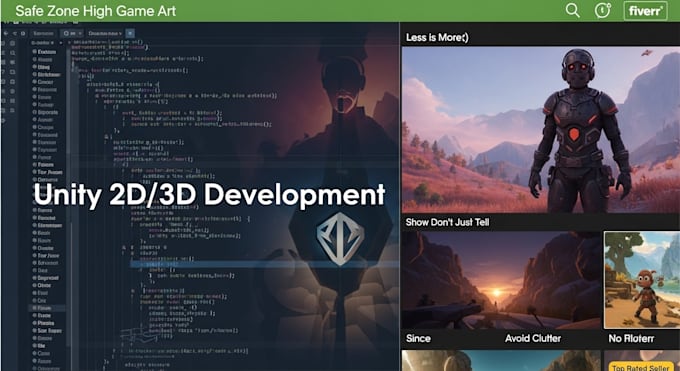Click the 'Show Don't Just Tell' caption
The image size is (680, 371).
point(447,222)
